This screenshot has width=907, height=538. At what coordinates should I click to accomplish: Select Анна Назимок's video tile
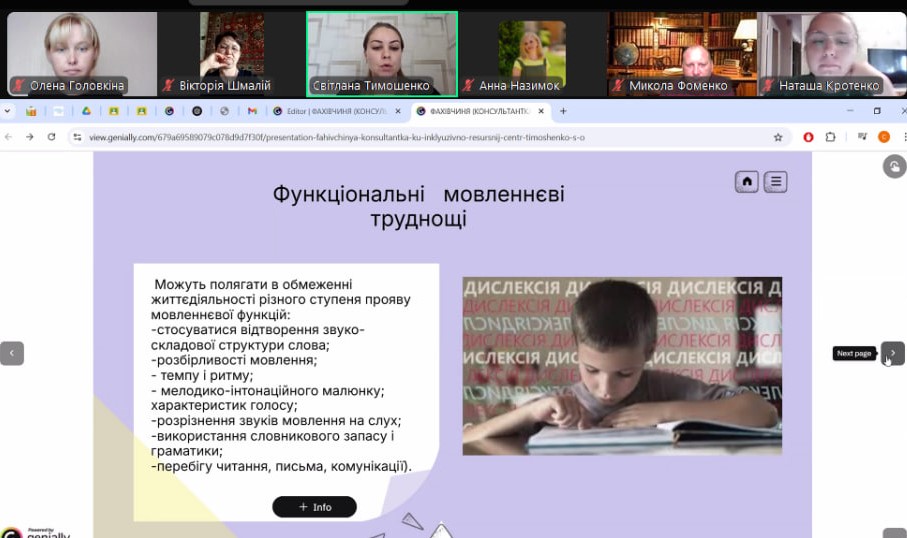point(532,54)
